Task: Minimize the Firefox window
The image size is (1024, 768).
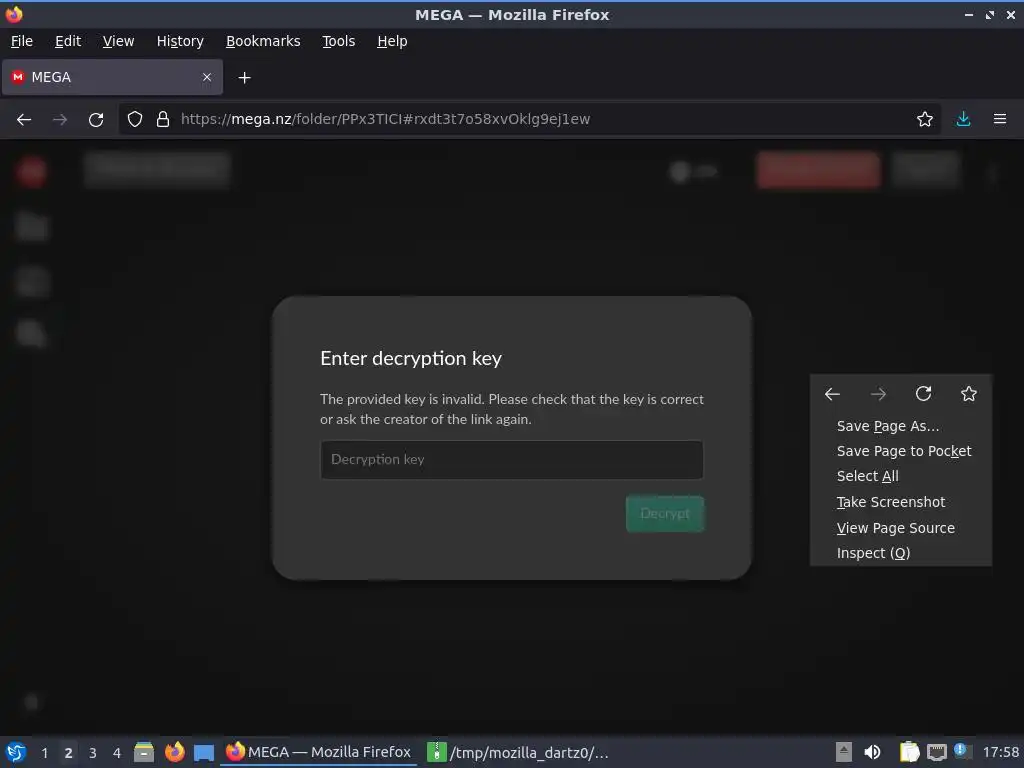Action: (x=969, y=14)
